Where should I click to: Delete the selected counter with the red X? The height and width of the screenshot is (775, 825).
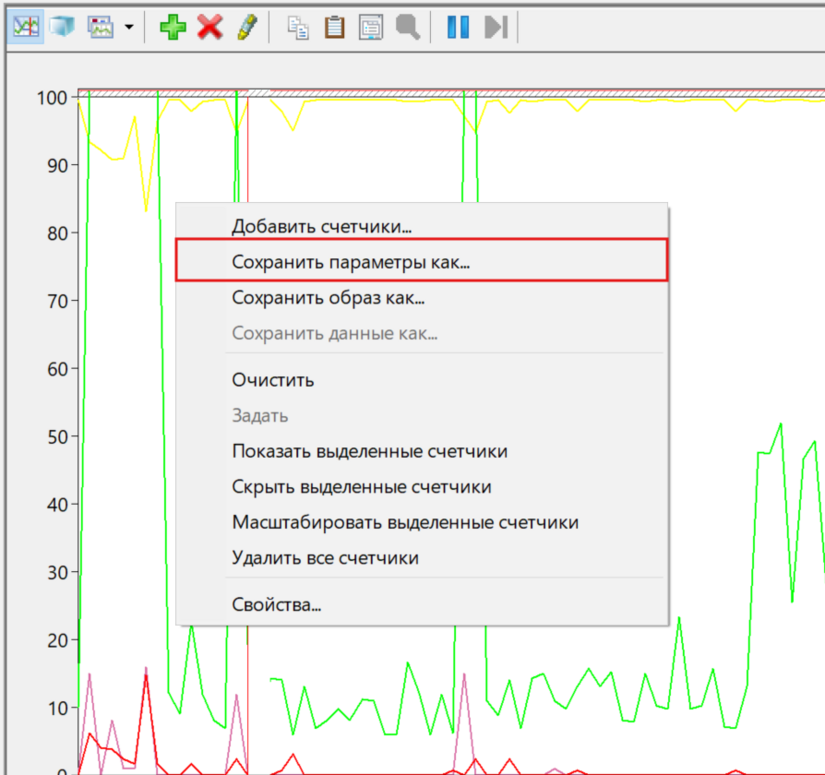(209, 27)
